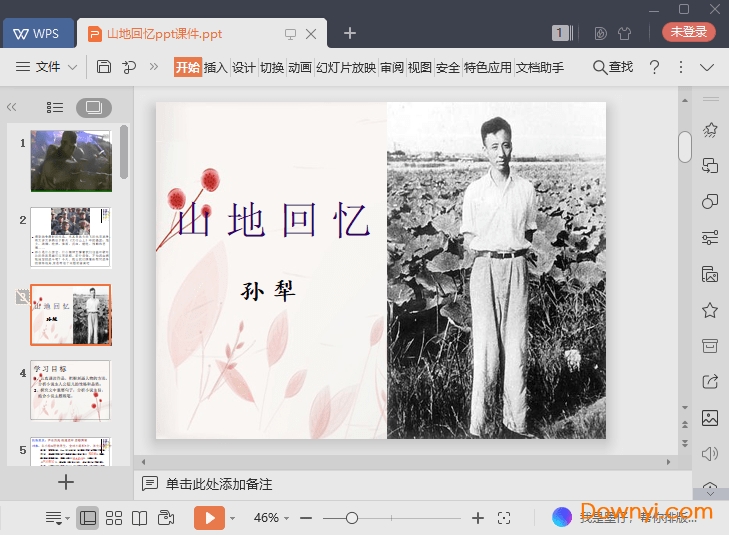This screenshot has width=729, height=535.
Task: Open the notes layout dropdown in status bar
Action: point(57,518)
